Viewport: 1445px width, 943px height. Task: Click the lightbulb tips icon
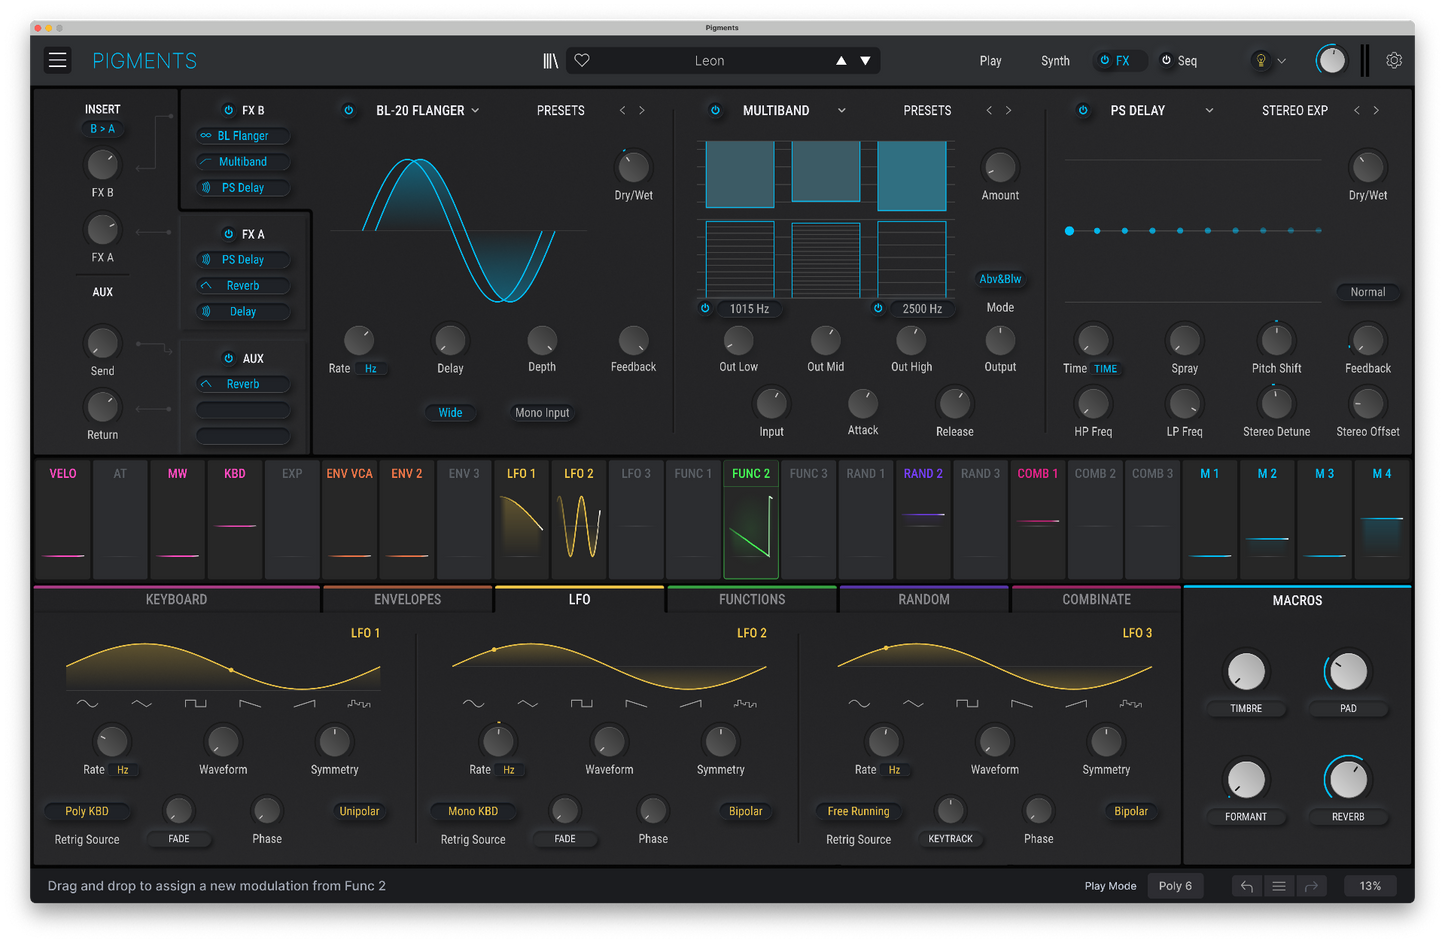tap(1261, 61)
